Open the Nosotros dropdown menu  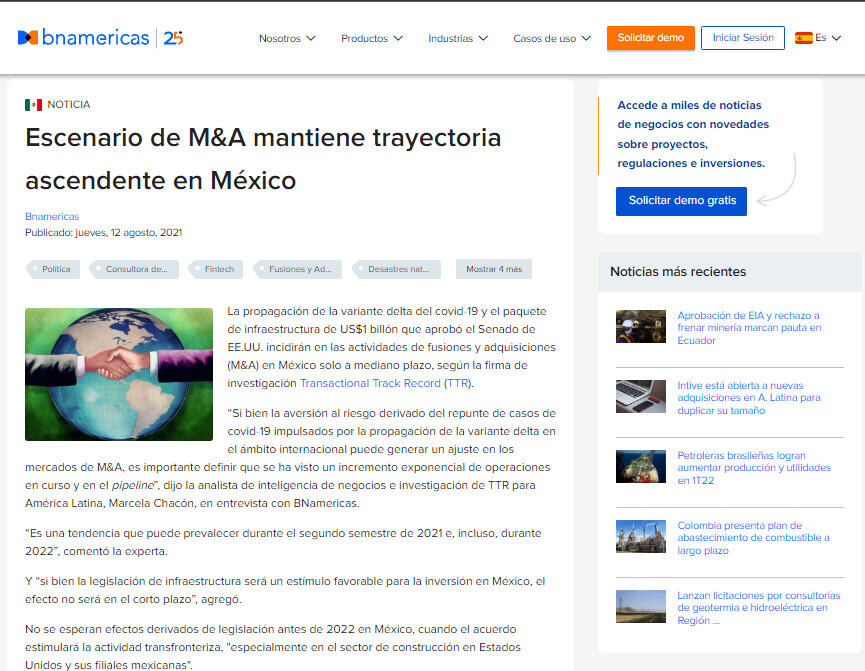pos(287,39)
